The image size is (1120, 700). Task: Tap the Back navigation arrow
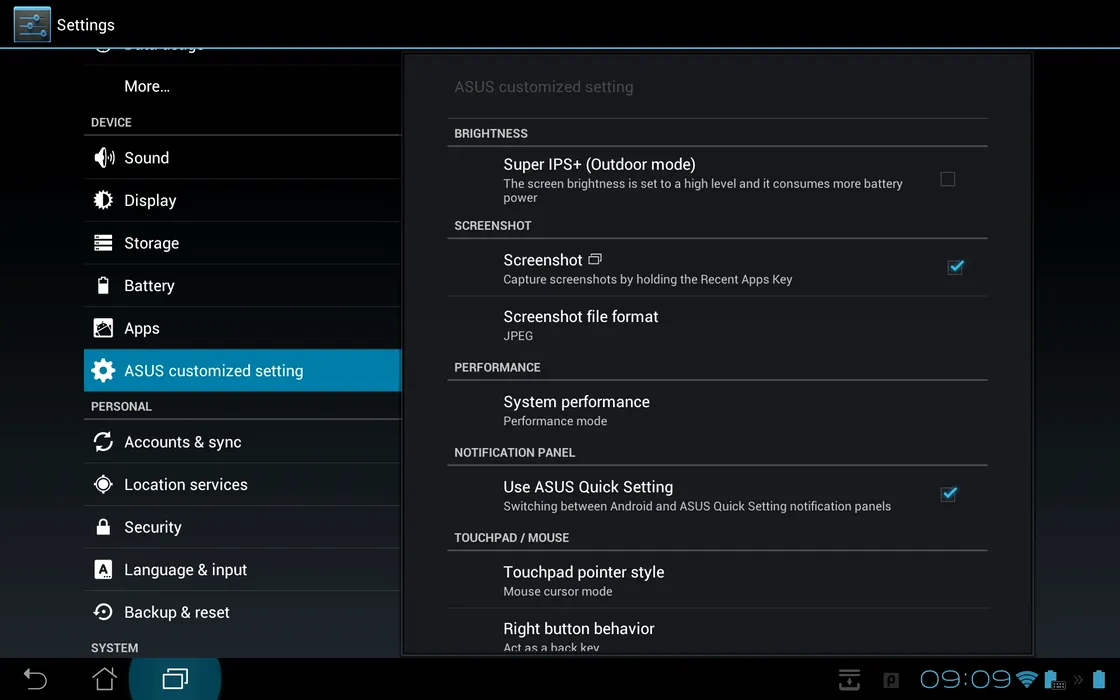(x=34, y=679)
